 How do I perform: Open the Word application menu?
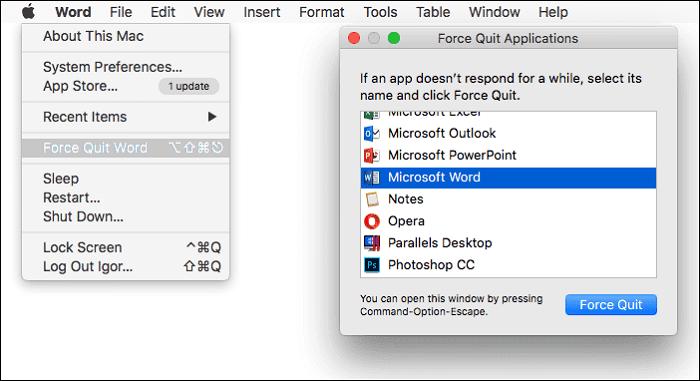tap(73, 12)
